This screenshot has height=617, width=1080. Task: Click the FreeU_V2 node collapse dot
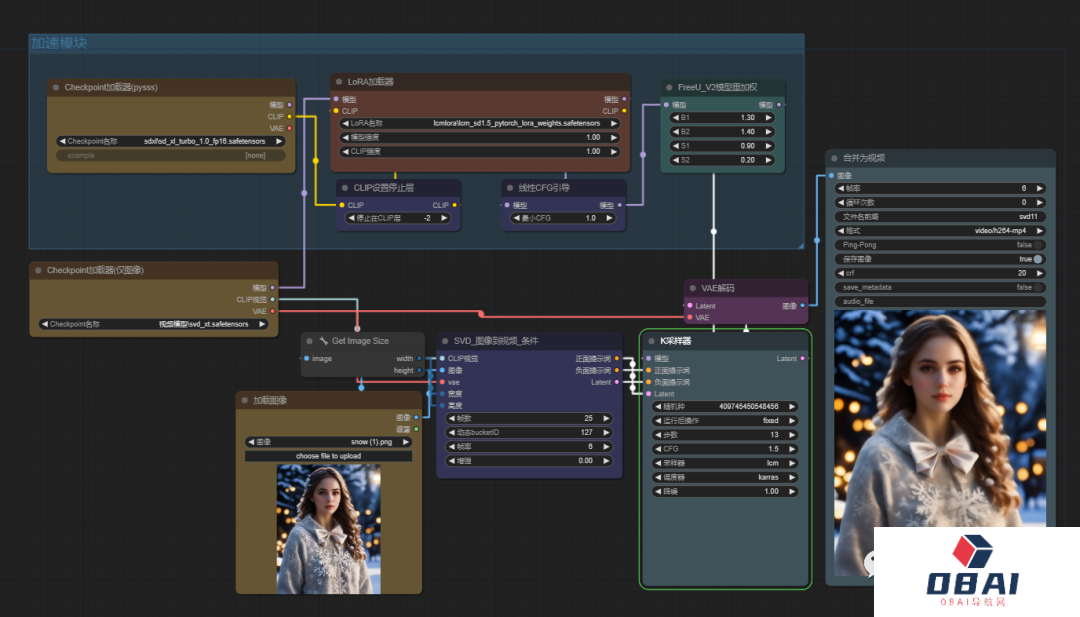click(669, 87)
